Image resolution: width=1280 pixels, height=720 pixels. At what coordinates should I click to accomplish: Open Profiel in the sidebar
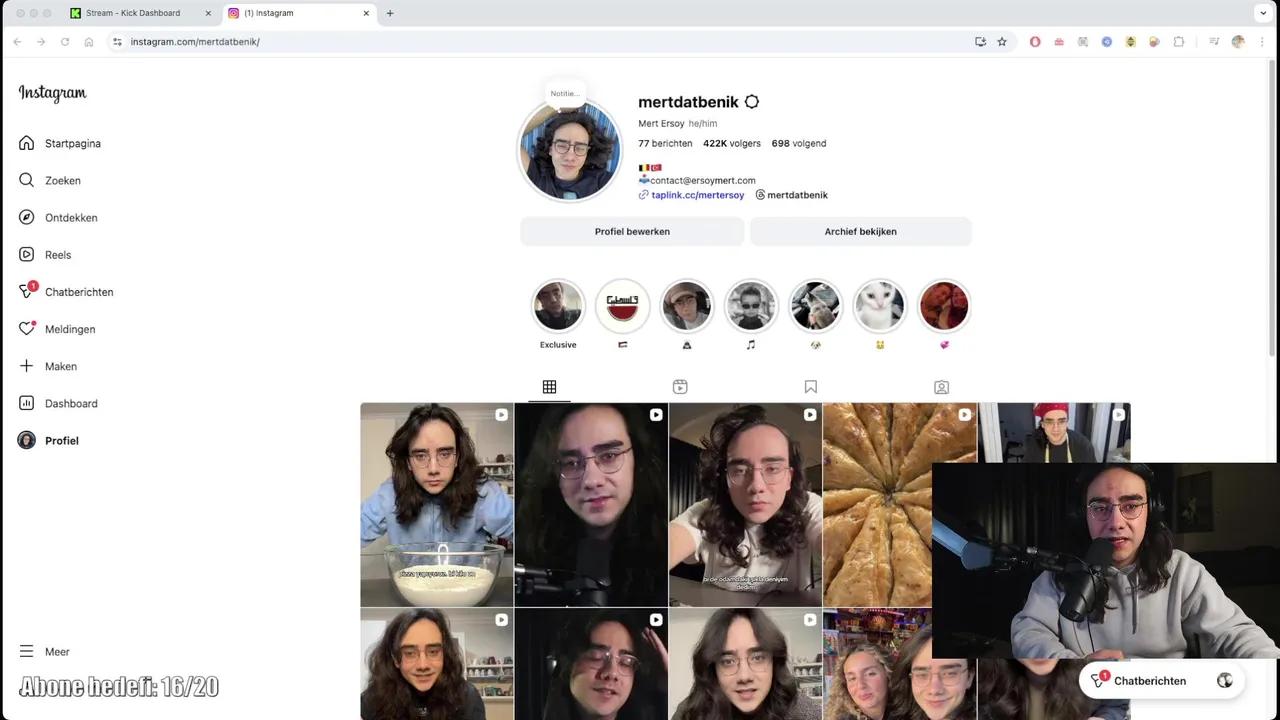coord(49,440)
